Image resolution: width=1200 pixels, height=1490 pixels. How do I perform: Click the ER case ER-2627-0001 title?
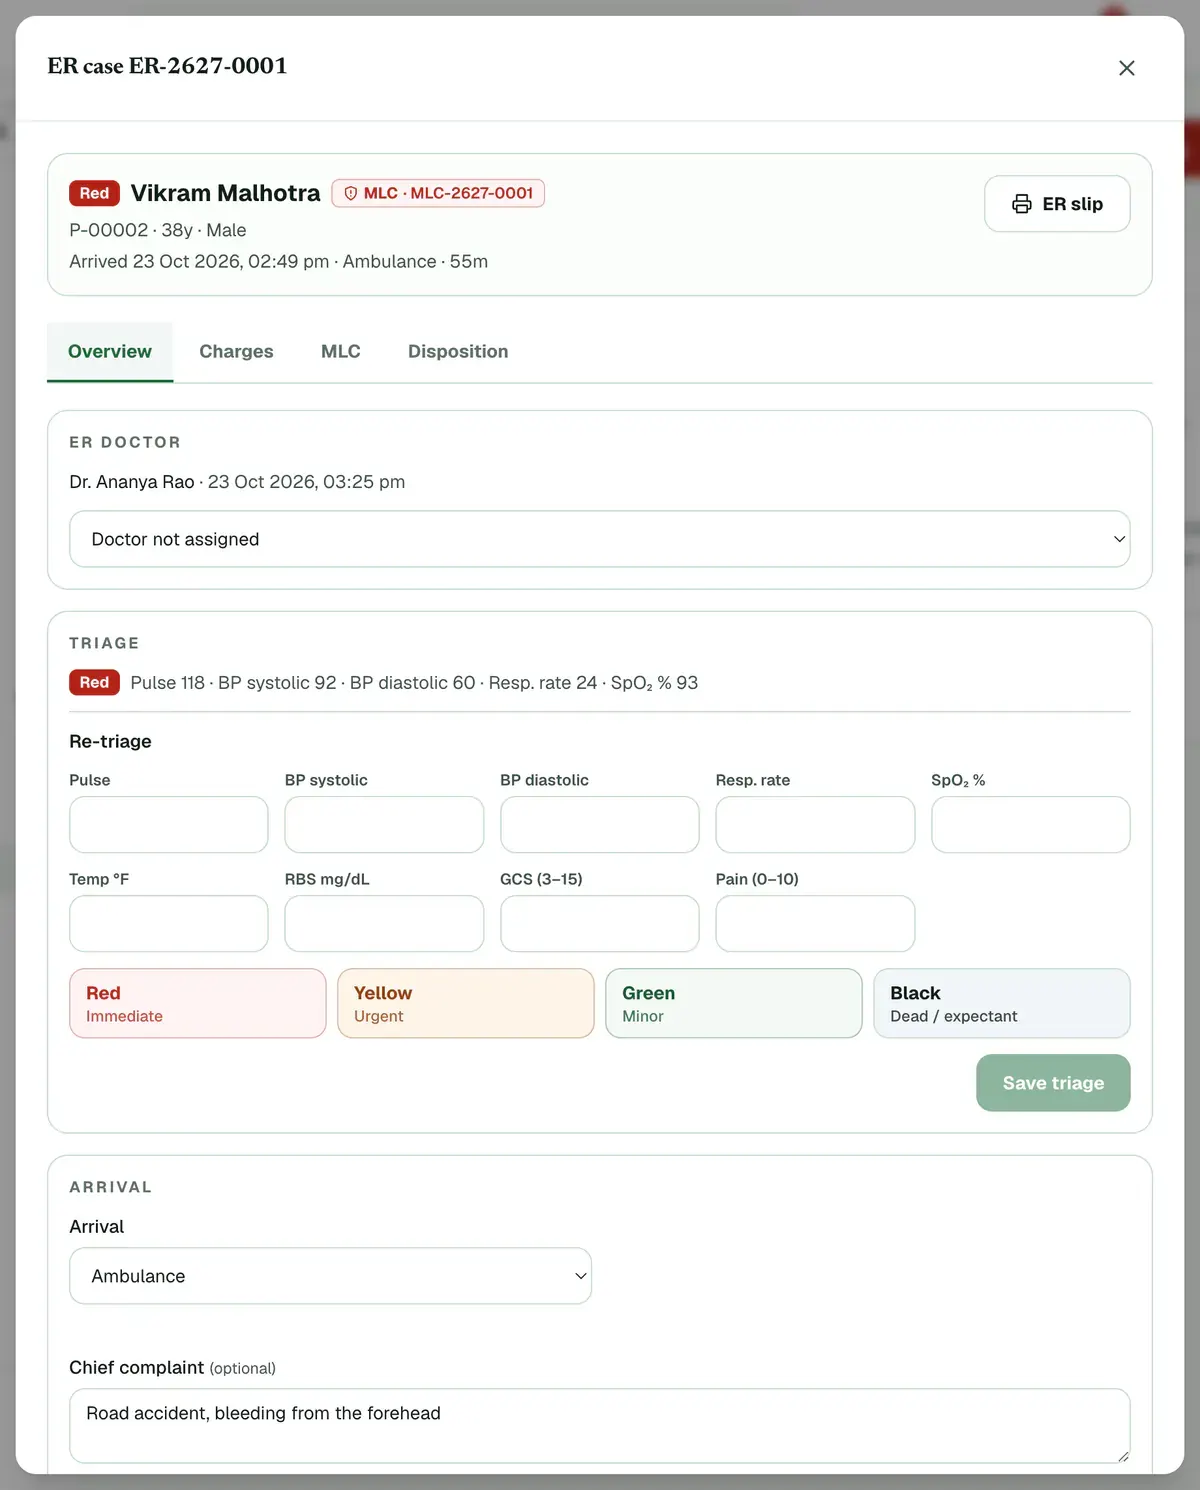click(167, 66)
